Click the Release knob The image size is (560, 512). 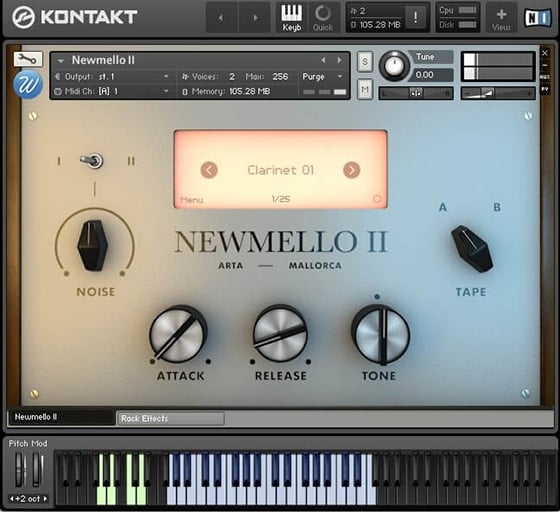pyautogui.click(x=280, y=334)
